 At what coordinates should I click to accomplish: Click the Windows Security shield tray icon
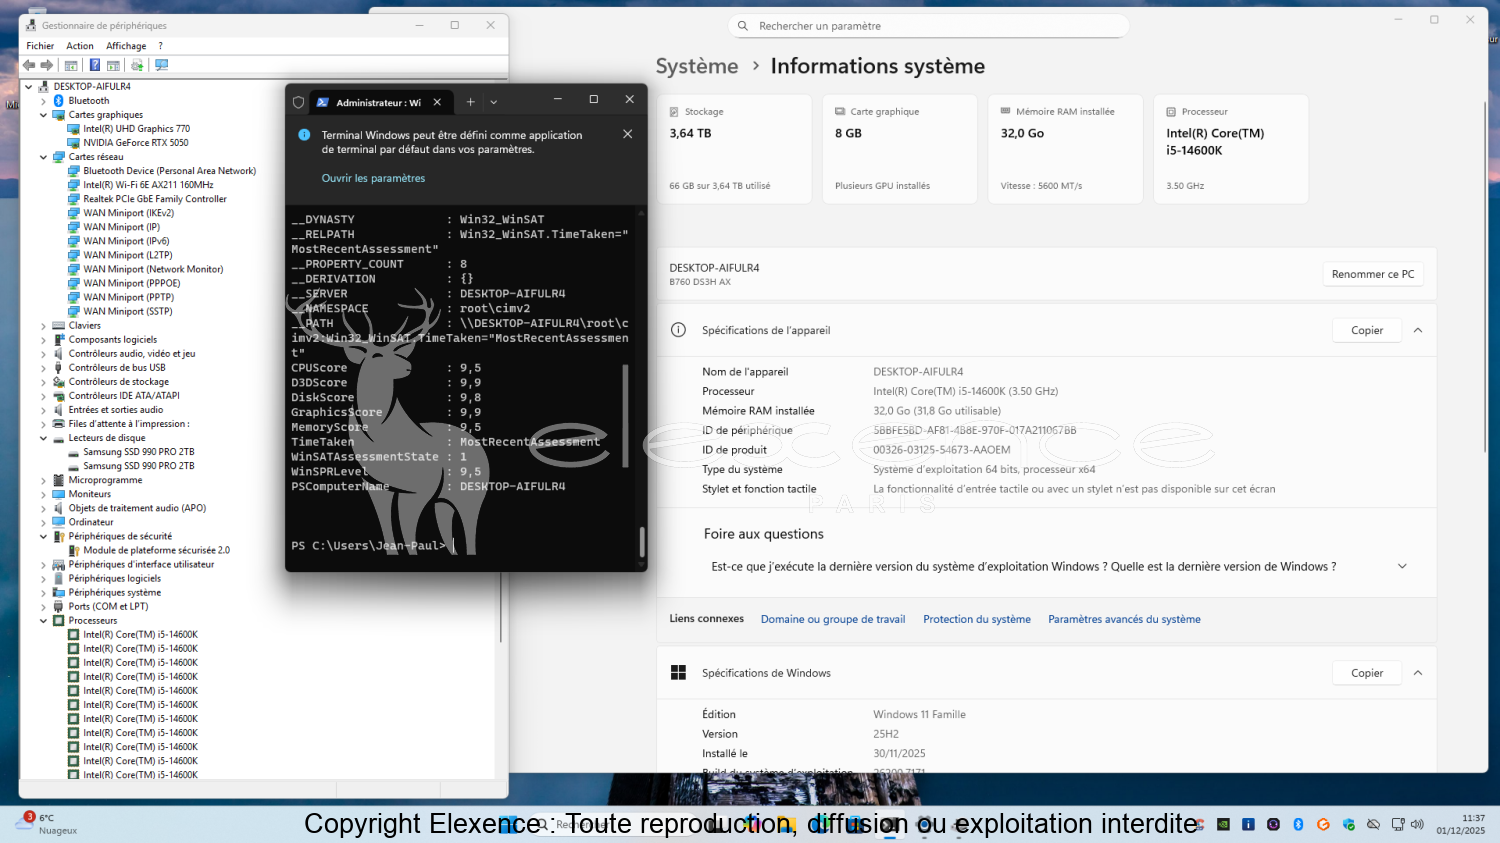[1348, 825]
